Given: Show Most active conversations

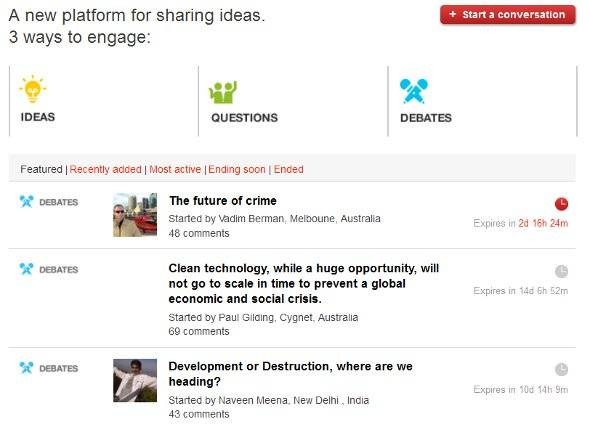Looking at the screenshot, I should click(175, 169).
